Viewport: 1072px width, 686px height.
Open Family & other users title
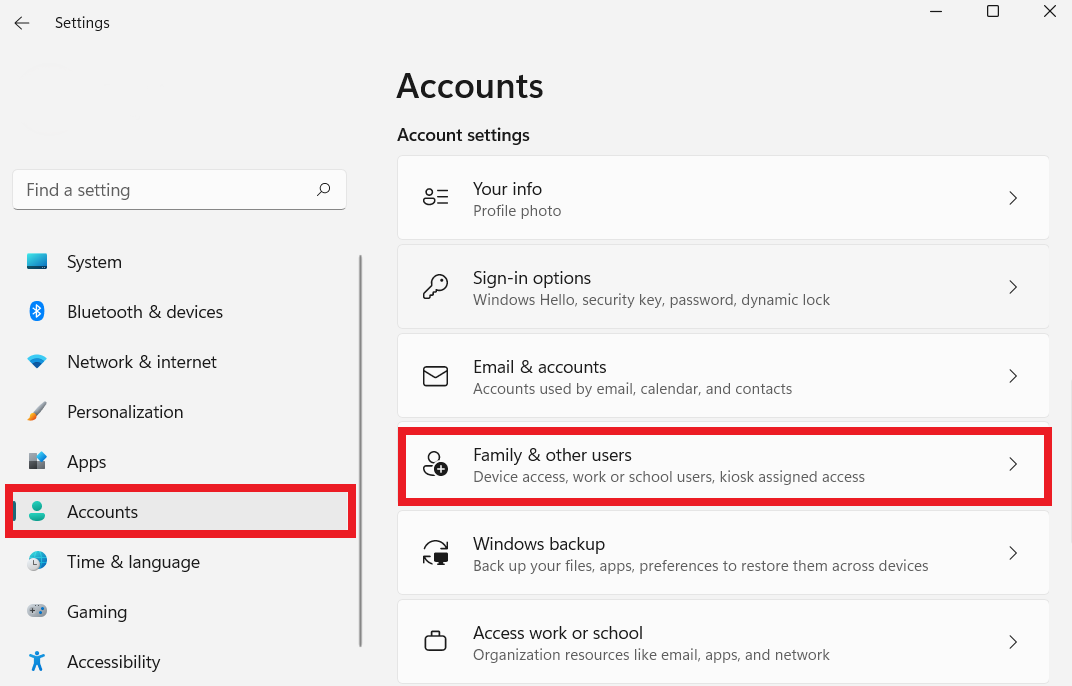tap(552, 455)
